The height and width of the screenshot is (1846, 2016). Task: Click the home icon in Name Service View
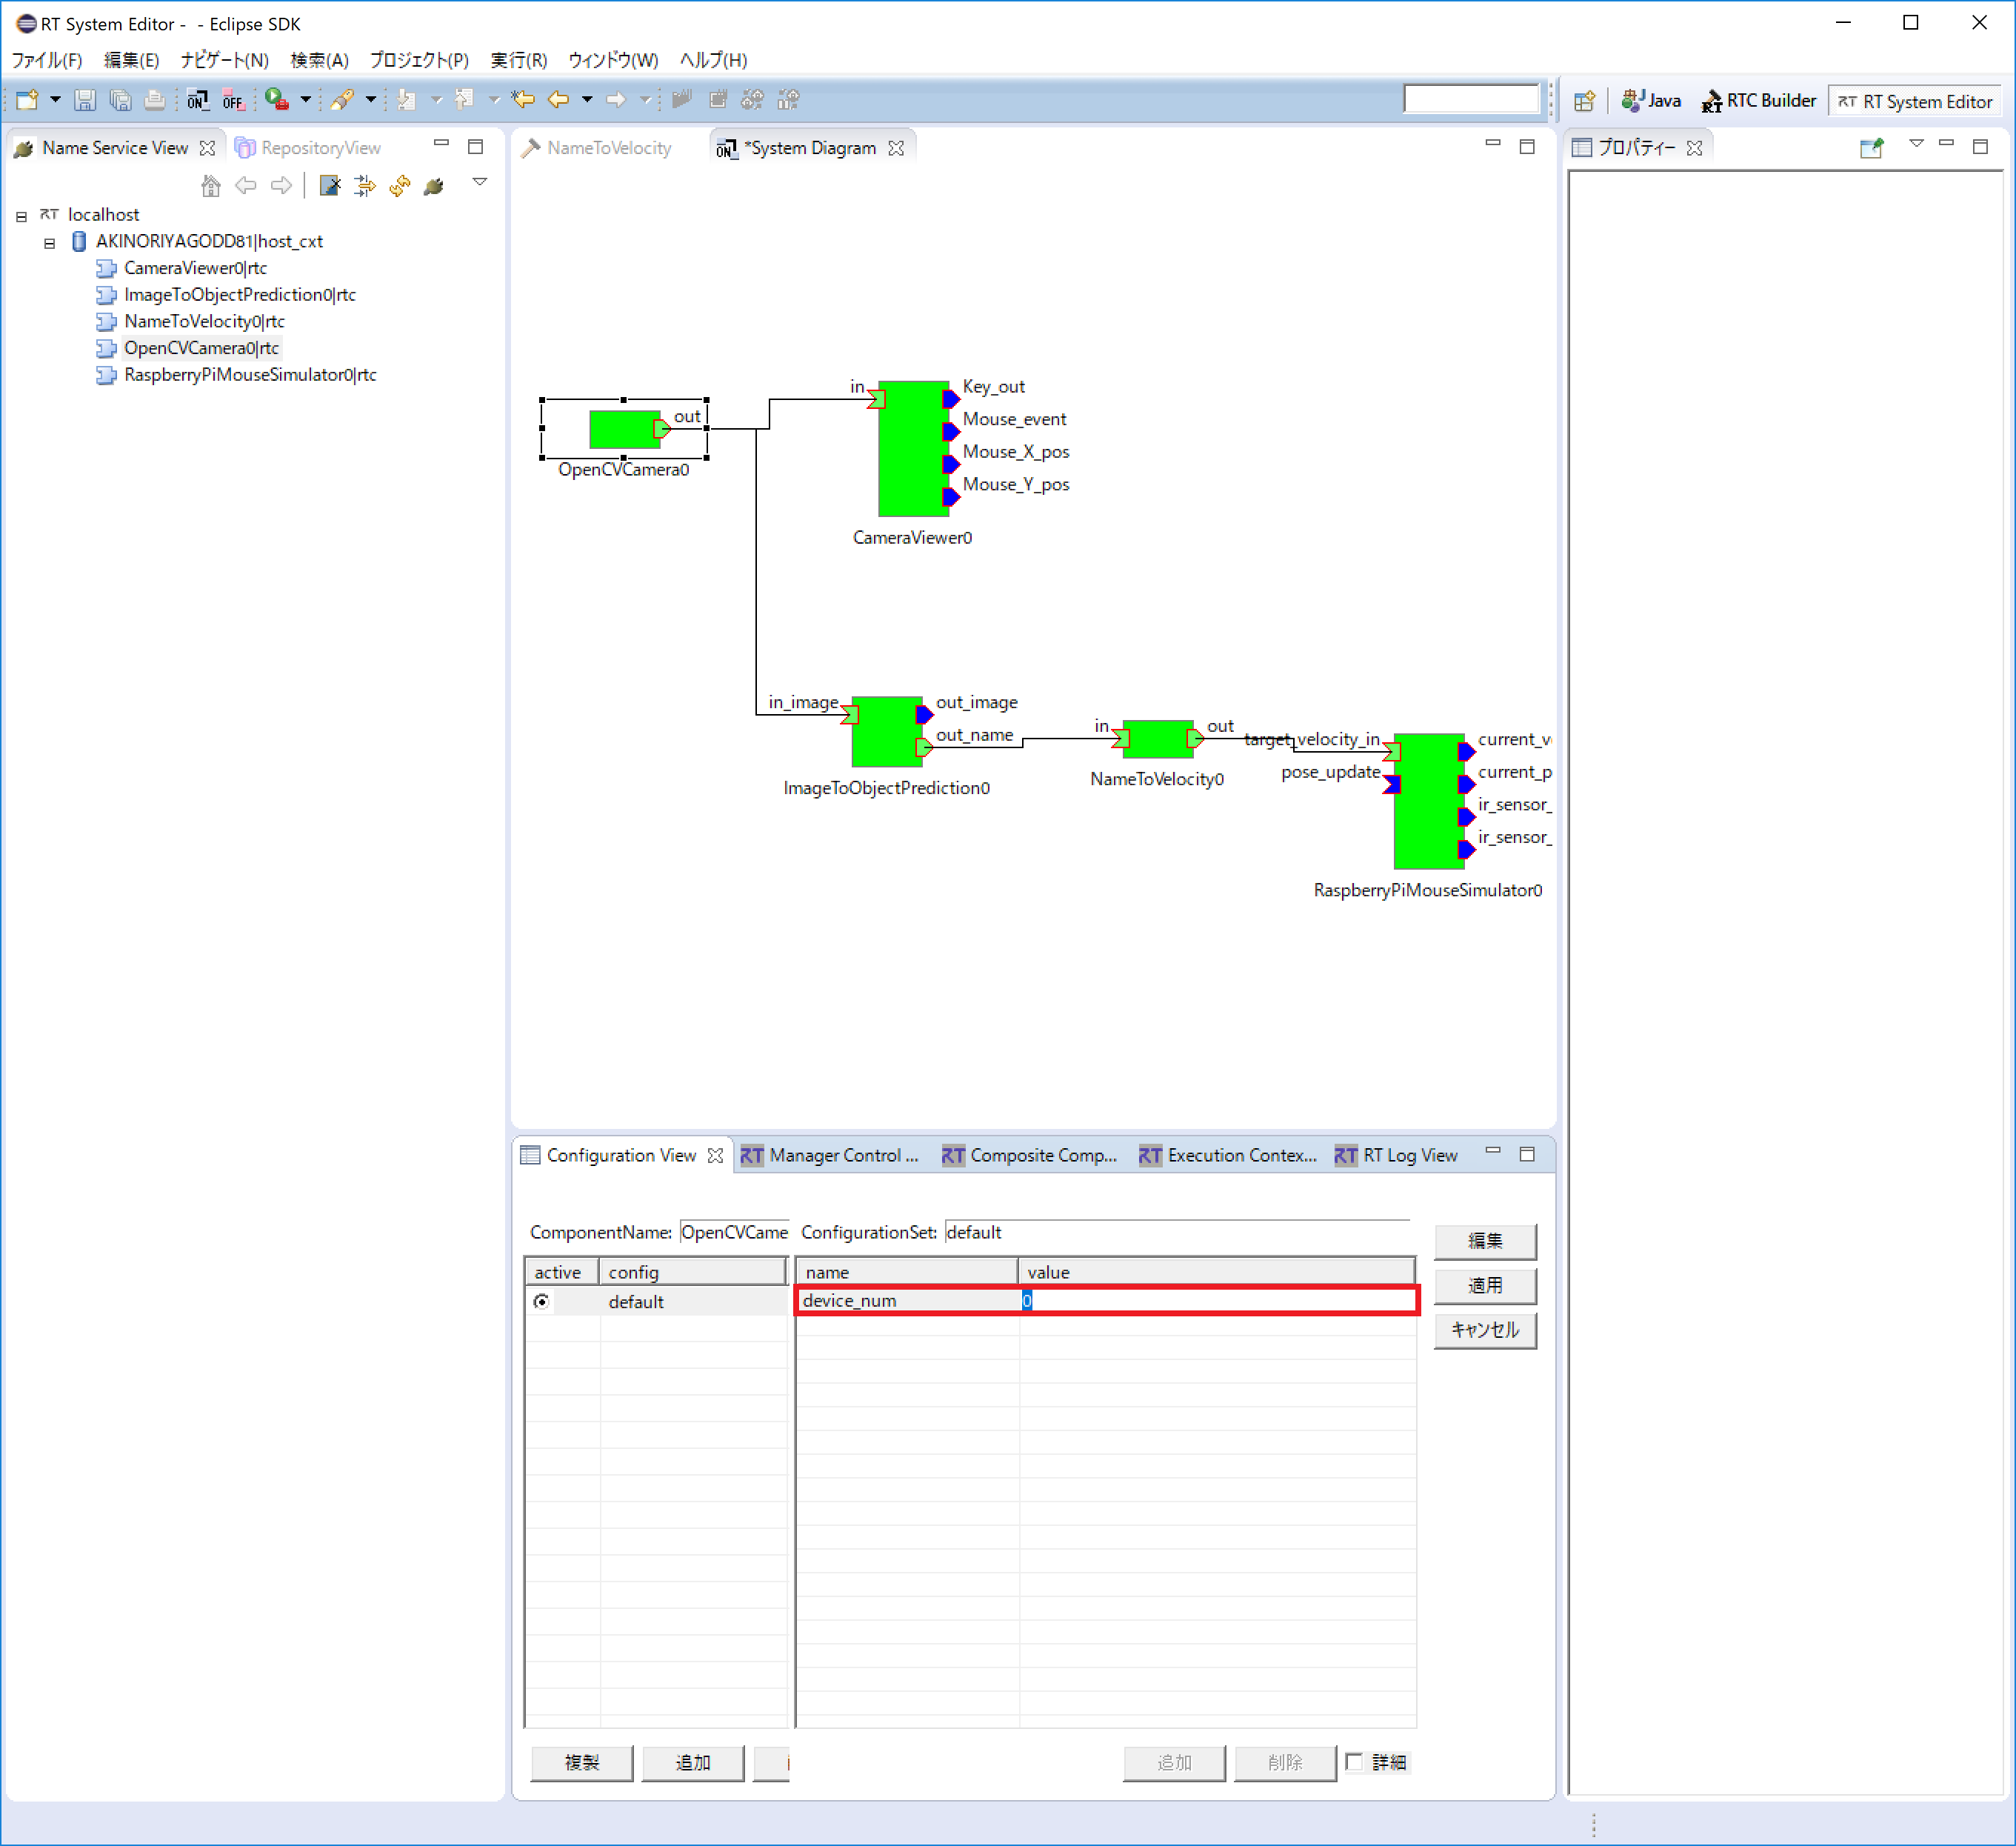(x=210, y=185)
